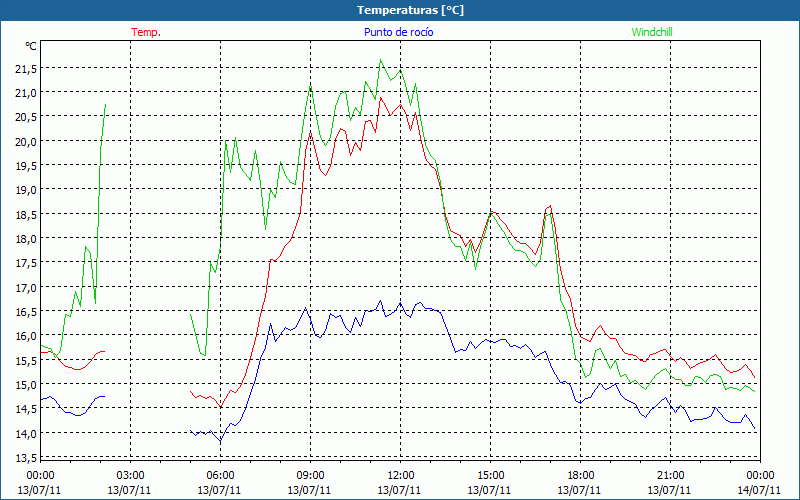This screenshot has height=500, width=800.
Task: Click the 17,0 y-axis value
Action: pos(26,287)
